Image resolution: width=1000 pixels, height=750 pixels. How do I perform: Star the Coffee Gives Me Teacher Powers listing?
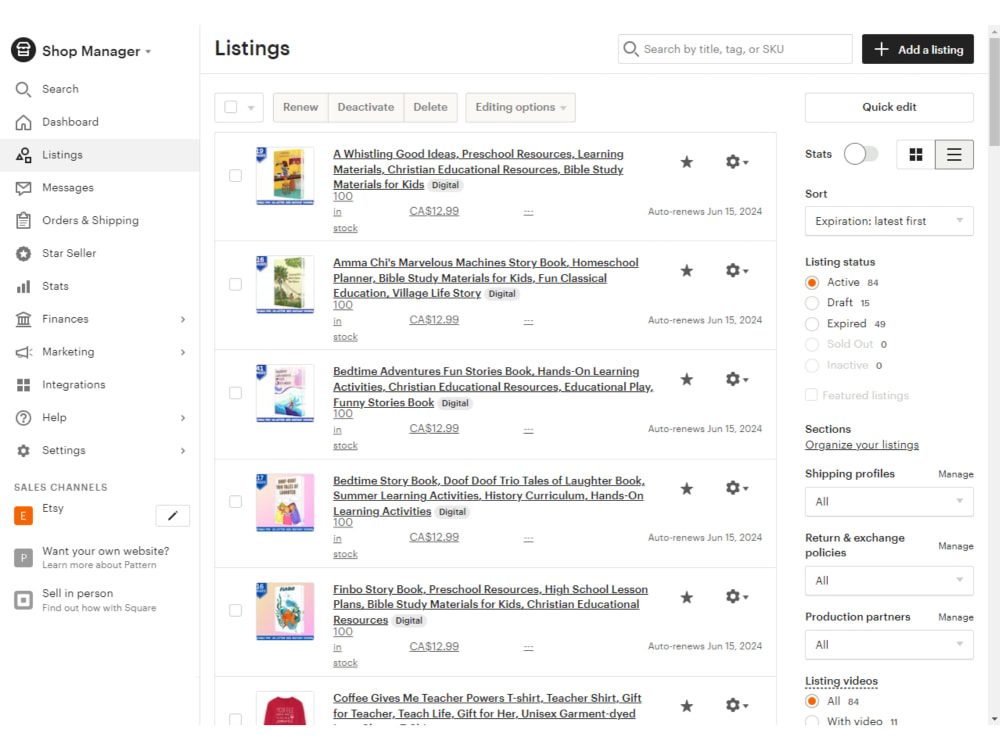[x=686, y=706]
